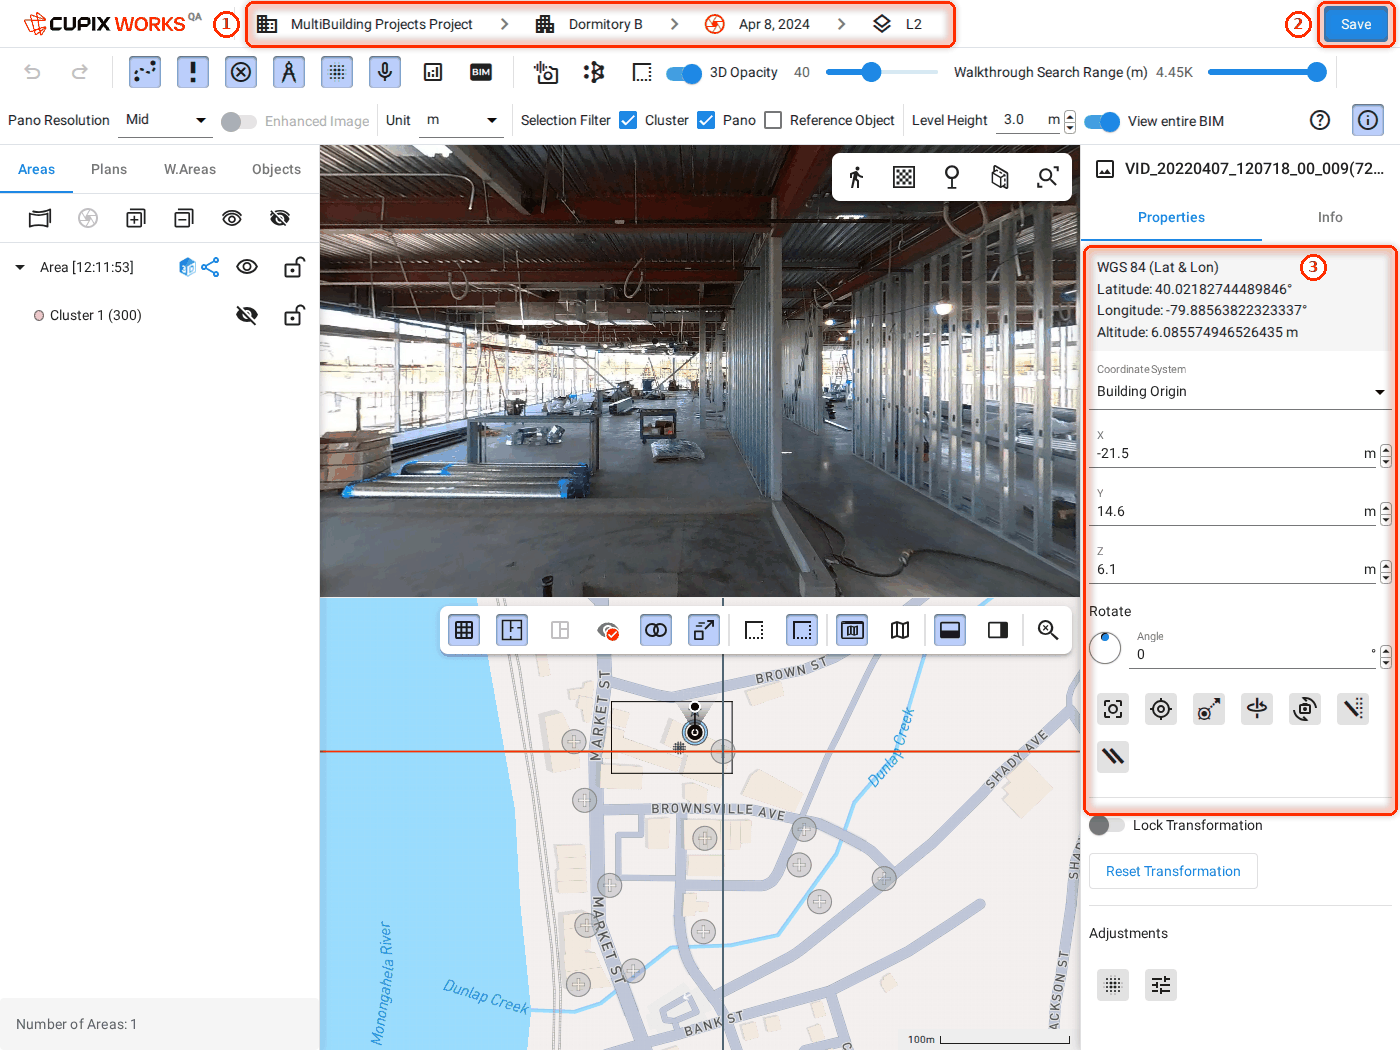Collapse the Area [12:11:53] tree arrow
This screenshot has height=1050, width=1400.
click(20, 267)
